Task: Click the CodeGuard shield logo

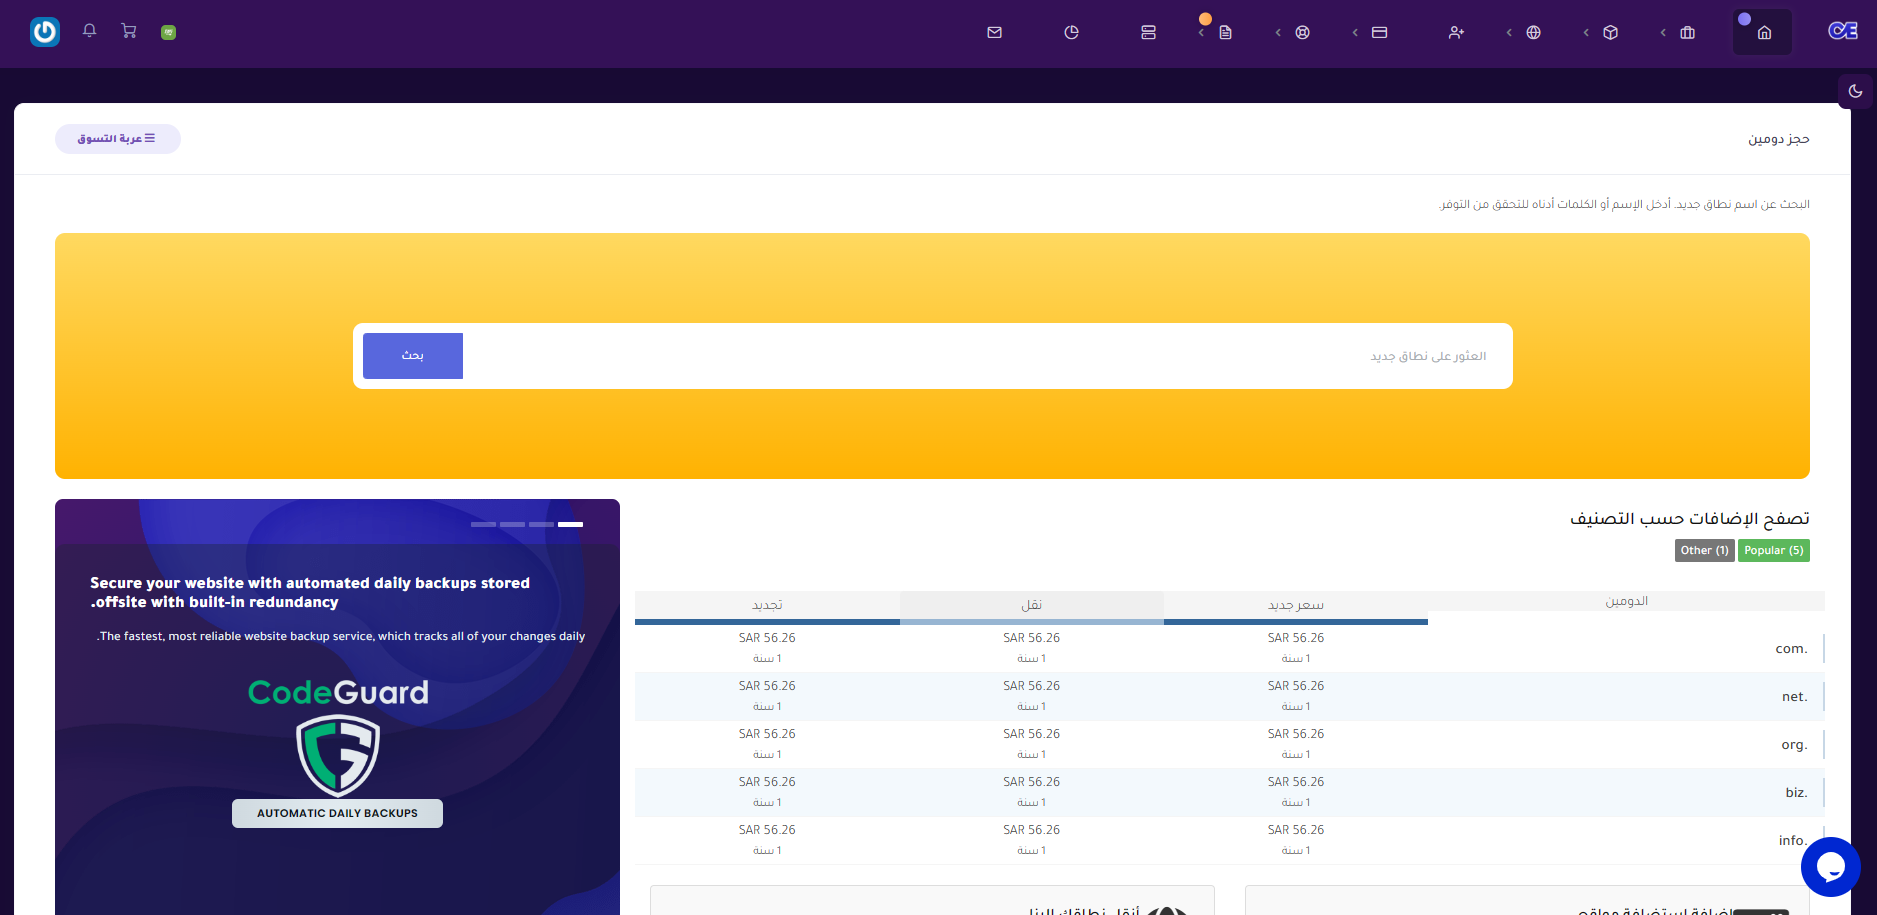Action: coord(338,754)
